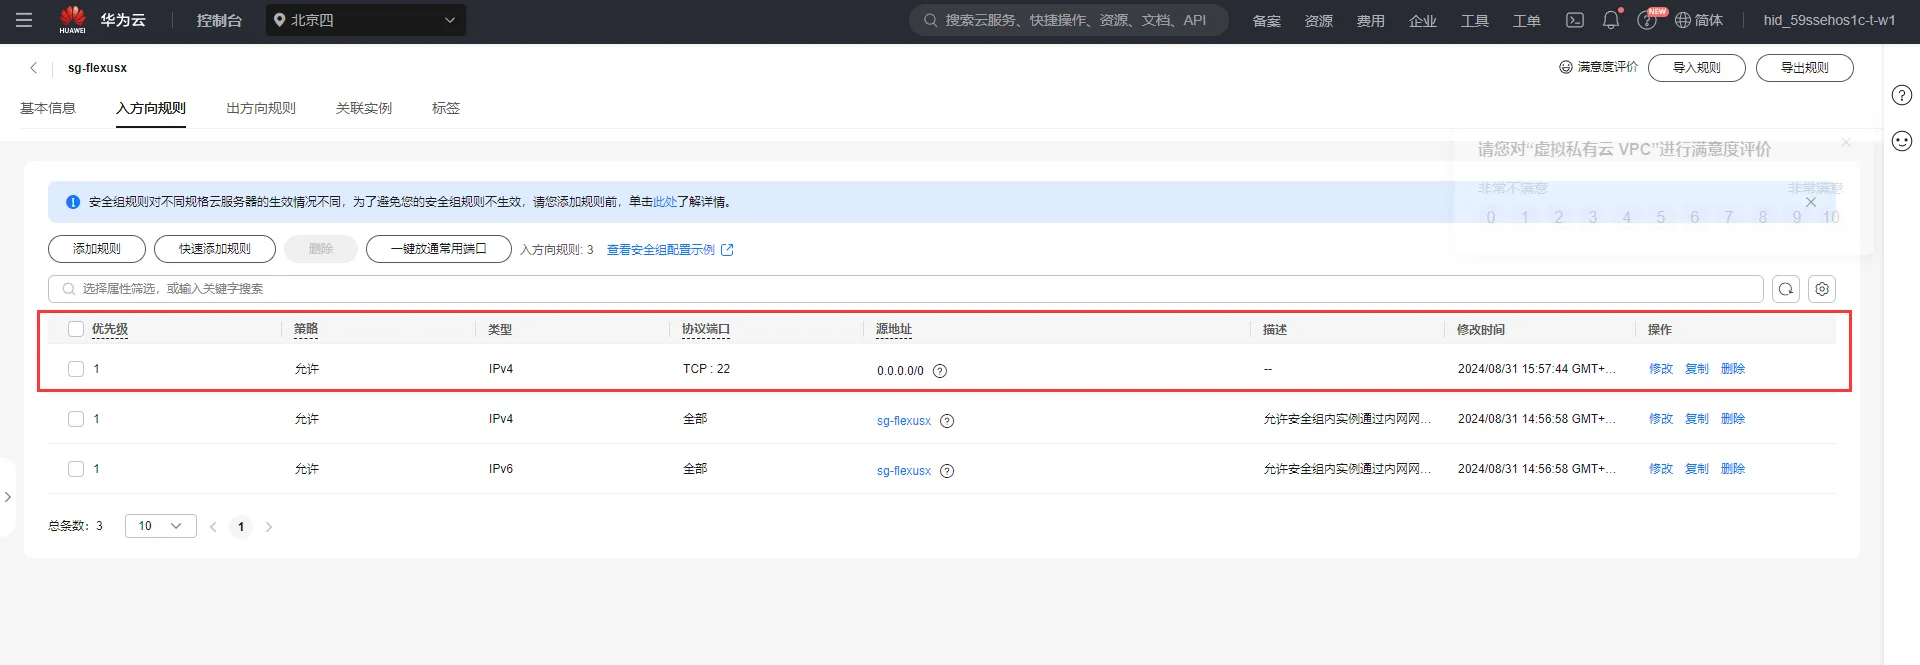Image resolution: width=1920 pixels, height=665 pixels.
Task: Open 费用 in top menu
Action: click(1371, 21)
